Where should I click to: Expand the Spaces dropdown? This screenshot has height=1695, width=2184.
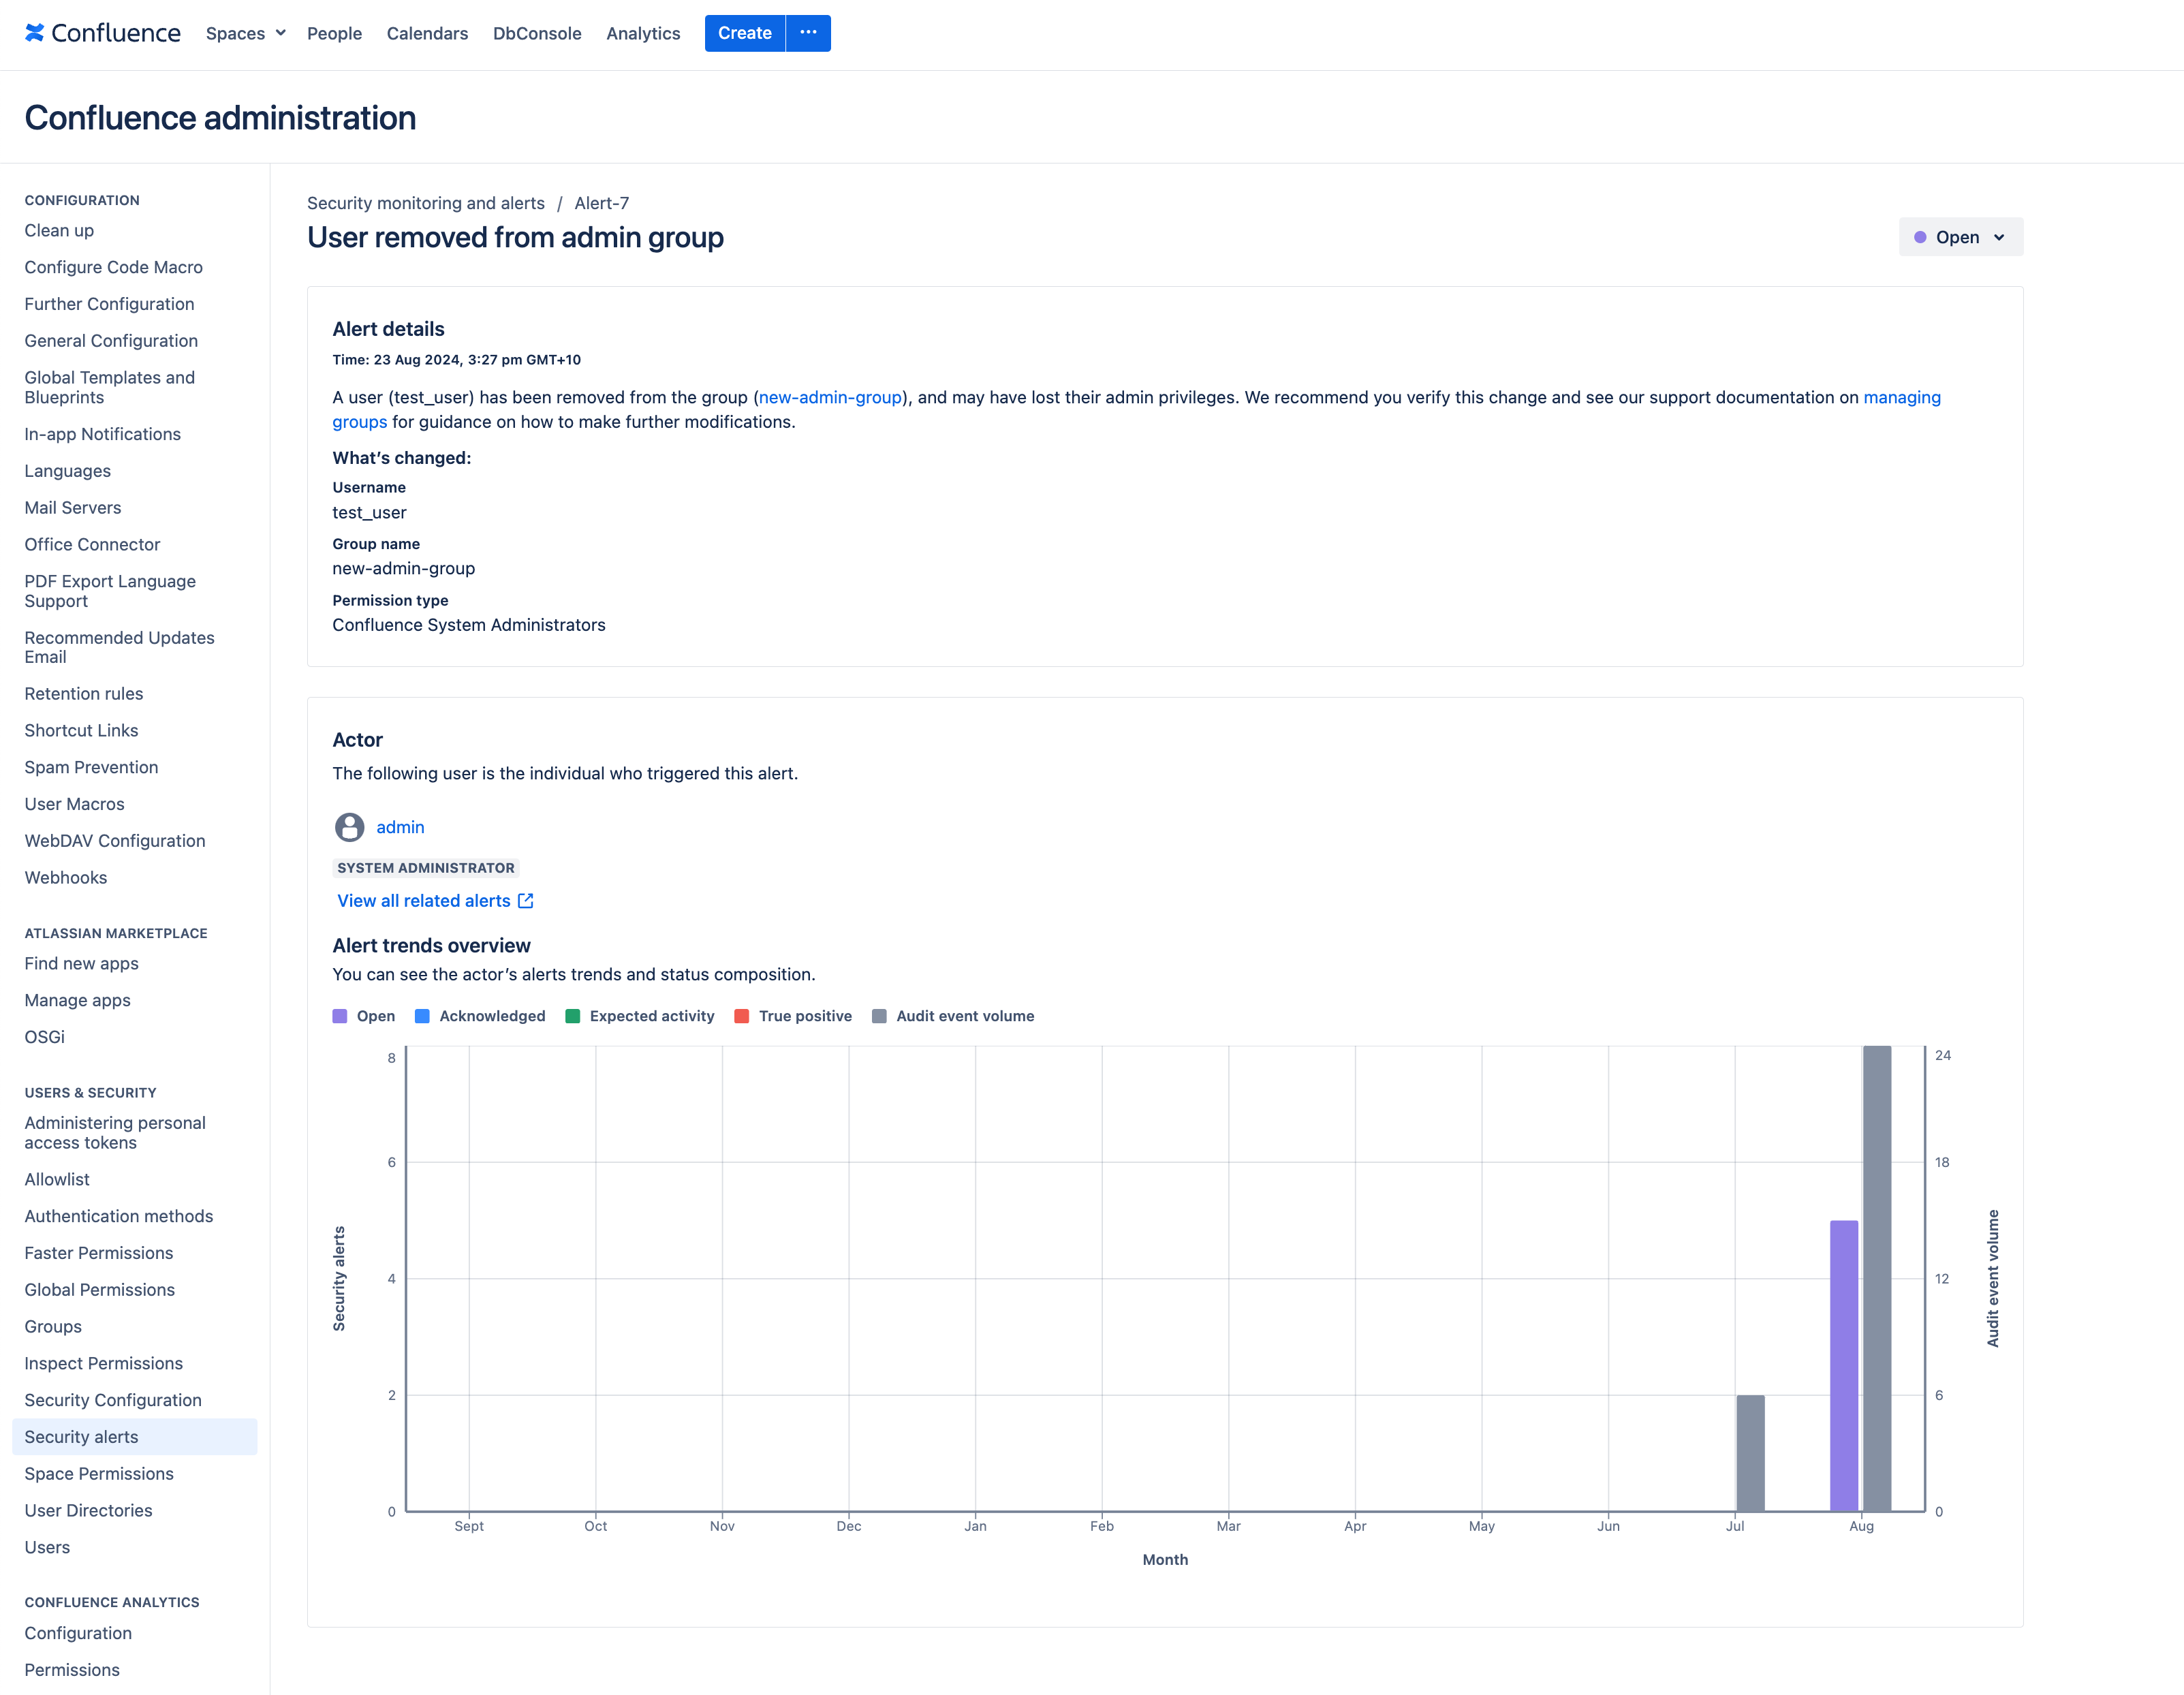(246, 33)
